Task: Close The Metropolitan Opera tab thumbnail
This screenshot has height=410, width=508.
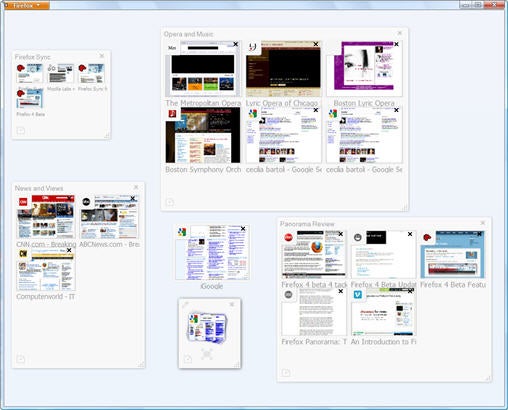Action: coord(236,44)
